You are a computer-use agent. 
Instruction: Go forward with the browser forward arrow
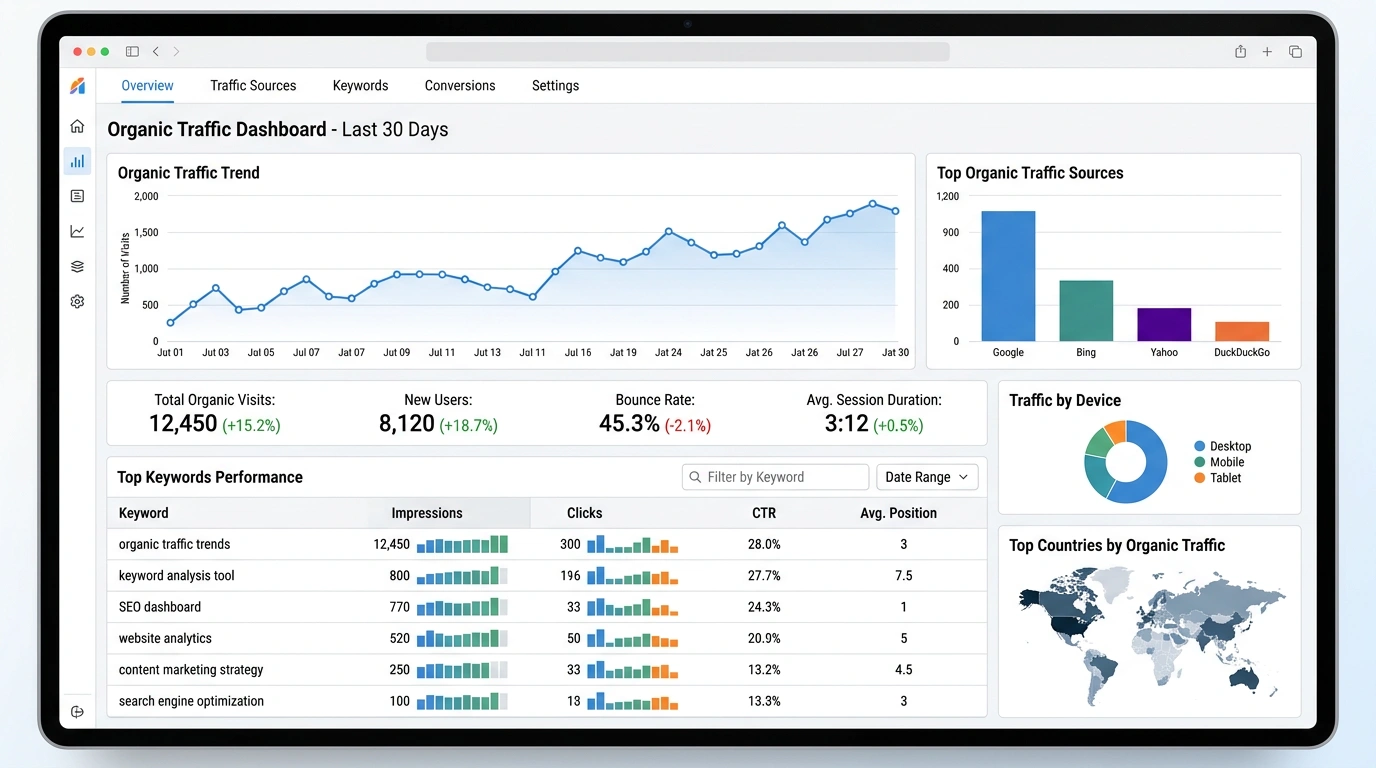point(176,51)
